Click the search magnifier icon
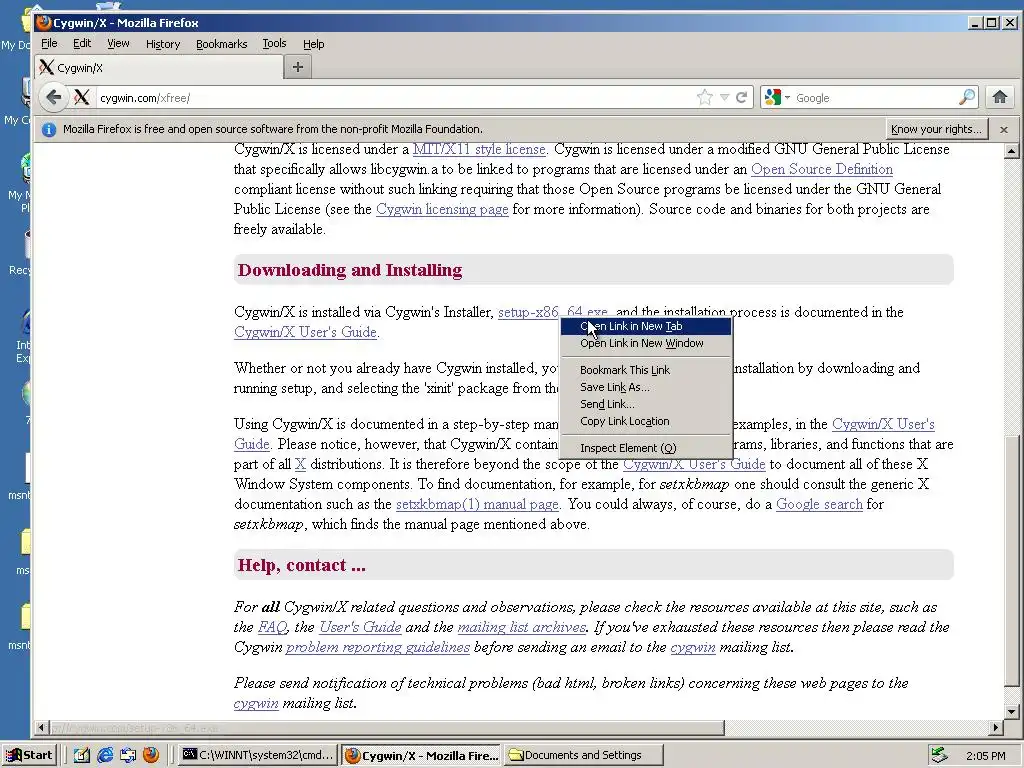 (967, 98)
